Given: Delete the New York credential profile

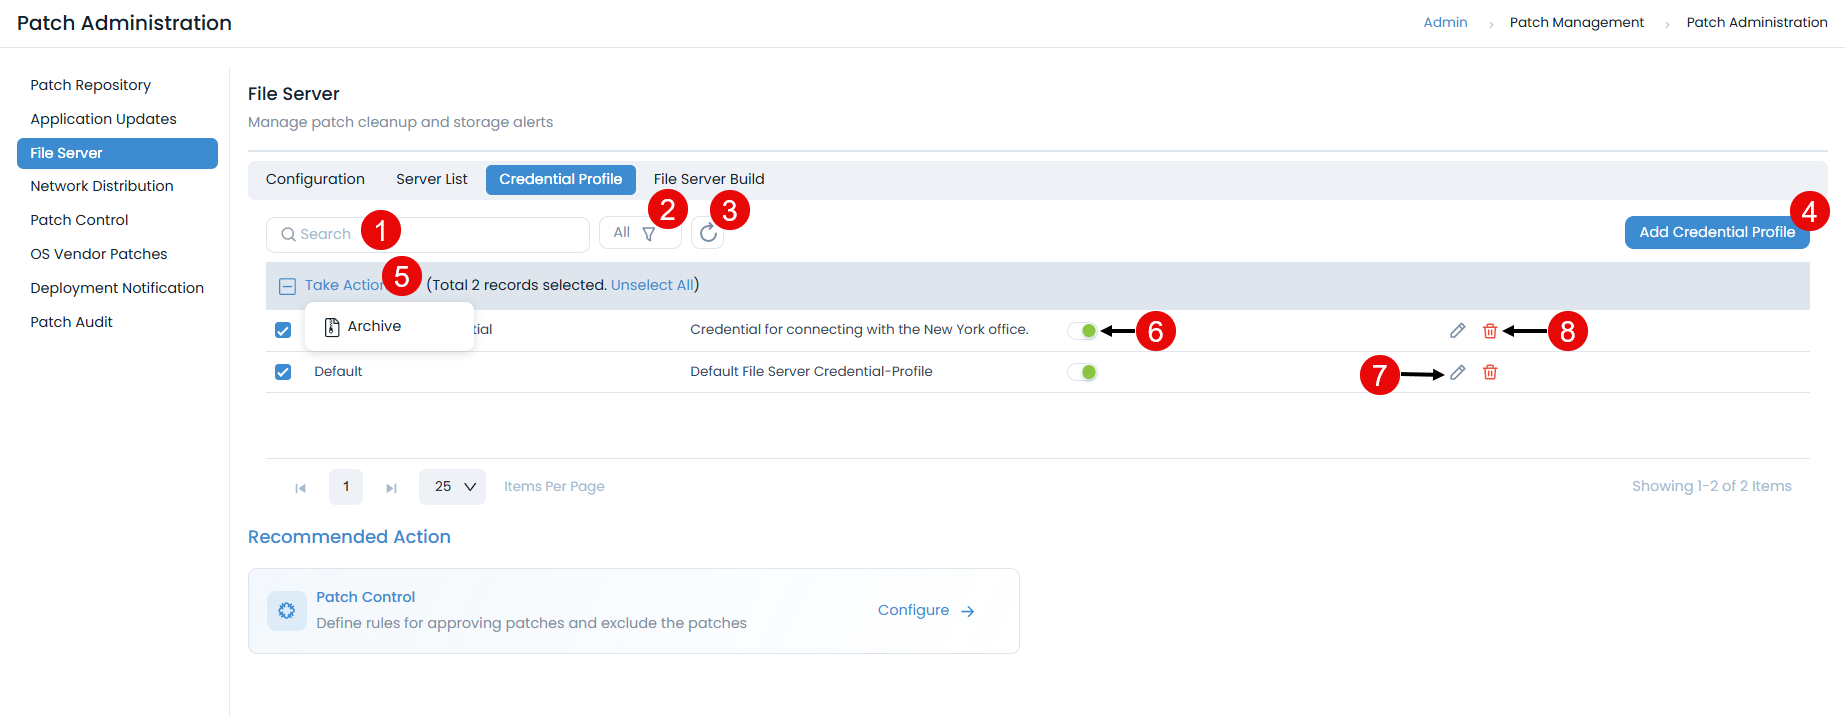Looking at the screenshot, I should (x=1489, y=331).
